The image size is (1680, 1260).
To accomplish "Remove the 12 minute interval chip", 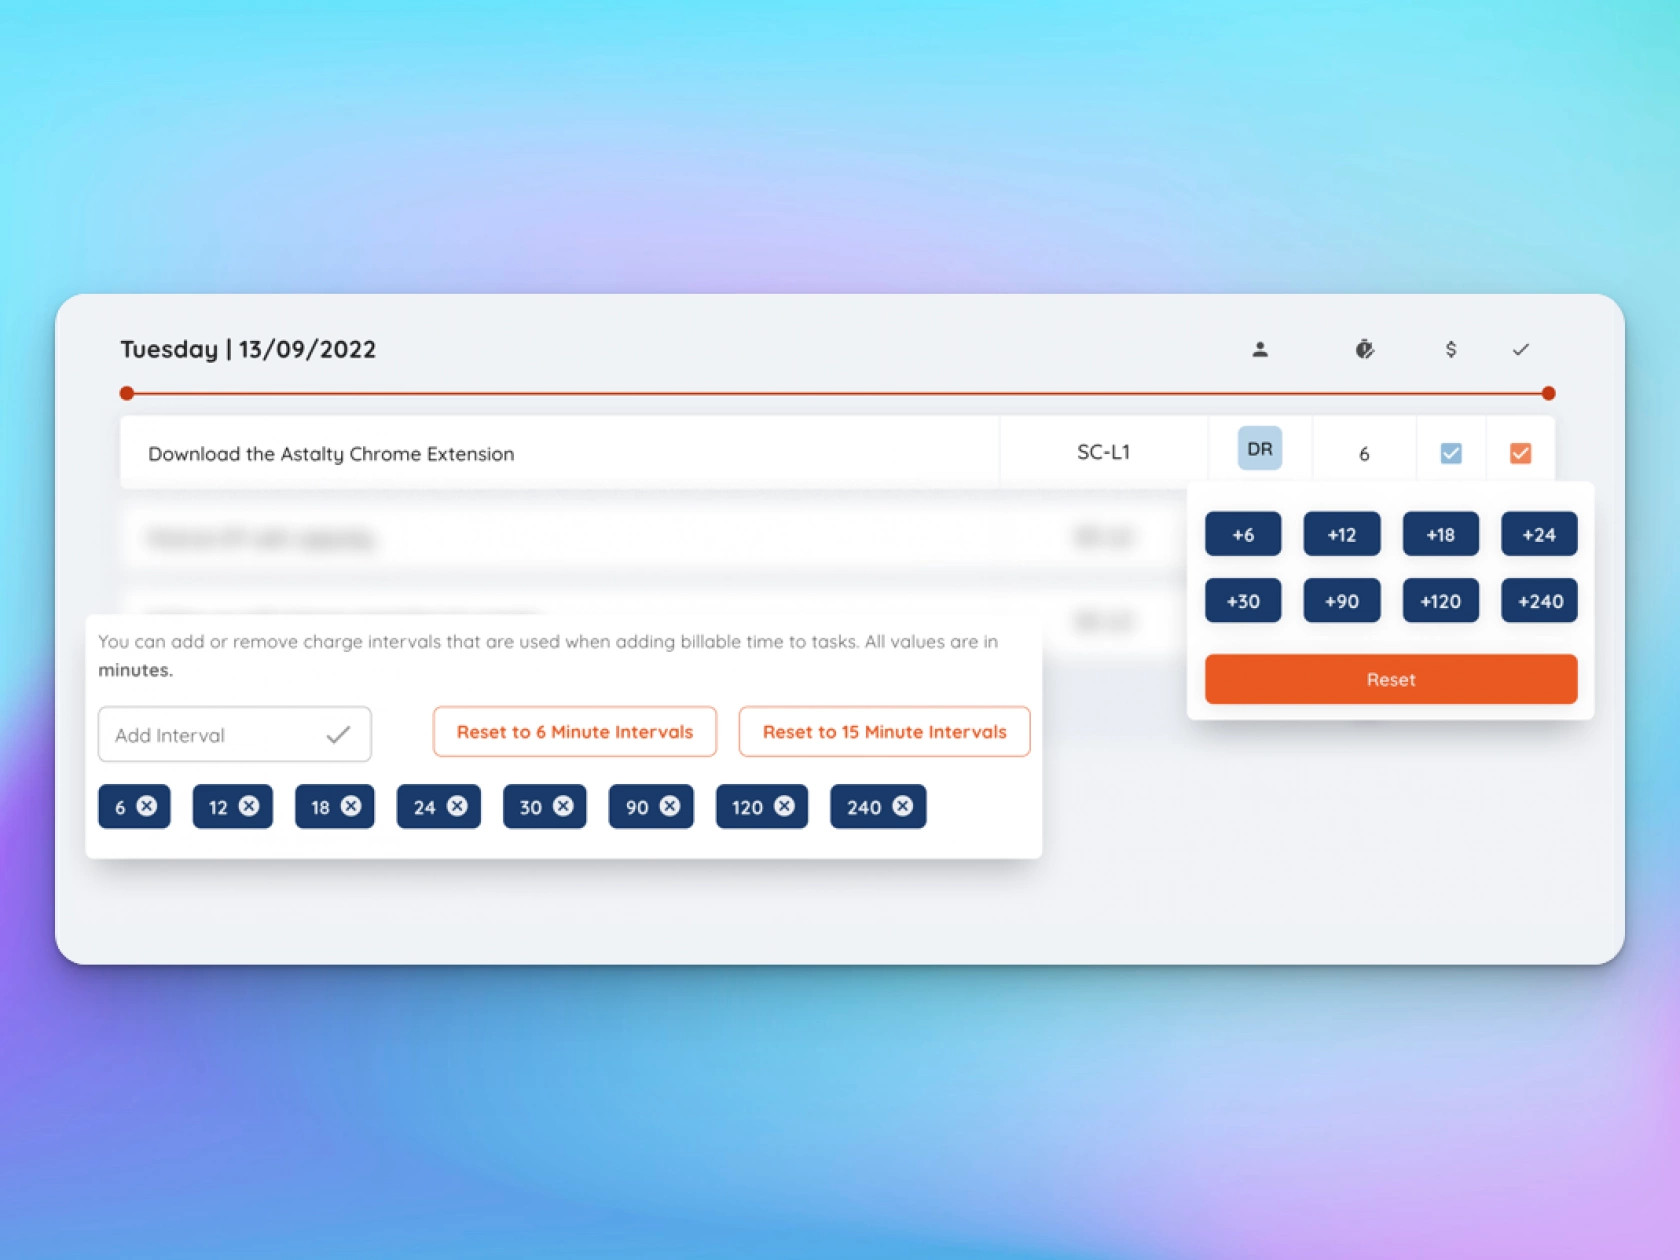I will click(x=249, y=806).
